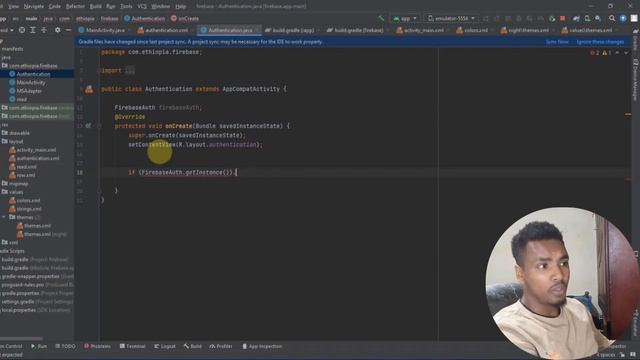This screenshot has width=640, height=360.
Task: Click the blue updates notification icon
Action: click(x=623, y=18)
